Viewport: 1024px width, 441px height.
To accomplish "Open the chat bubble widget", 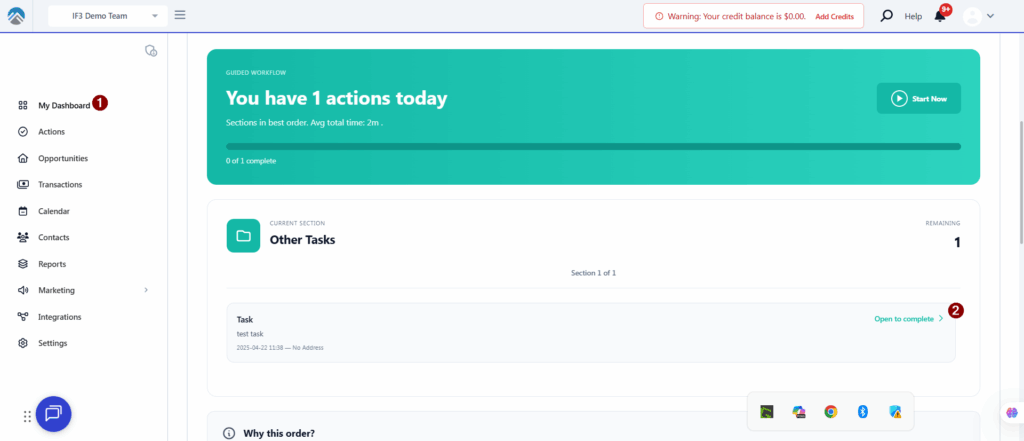I will [54, 413].
